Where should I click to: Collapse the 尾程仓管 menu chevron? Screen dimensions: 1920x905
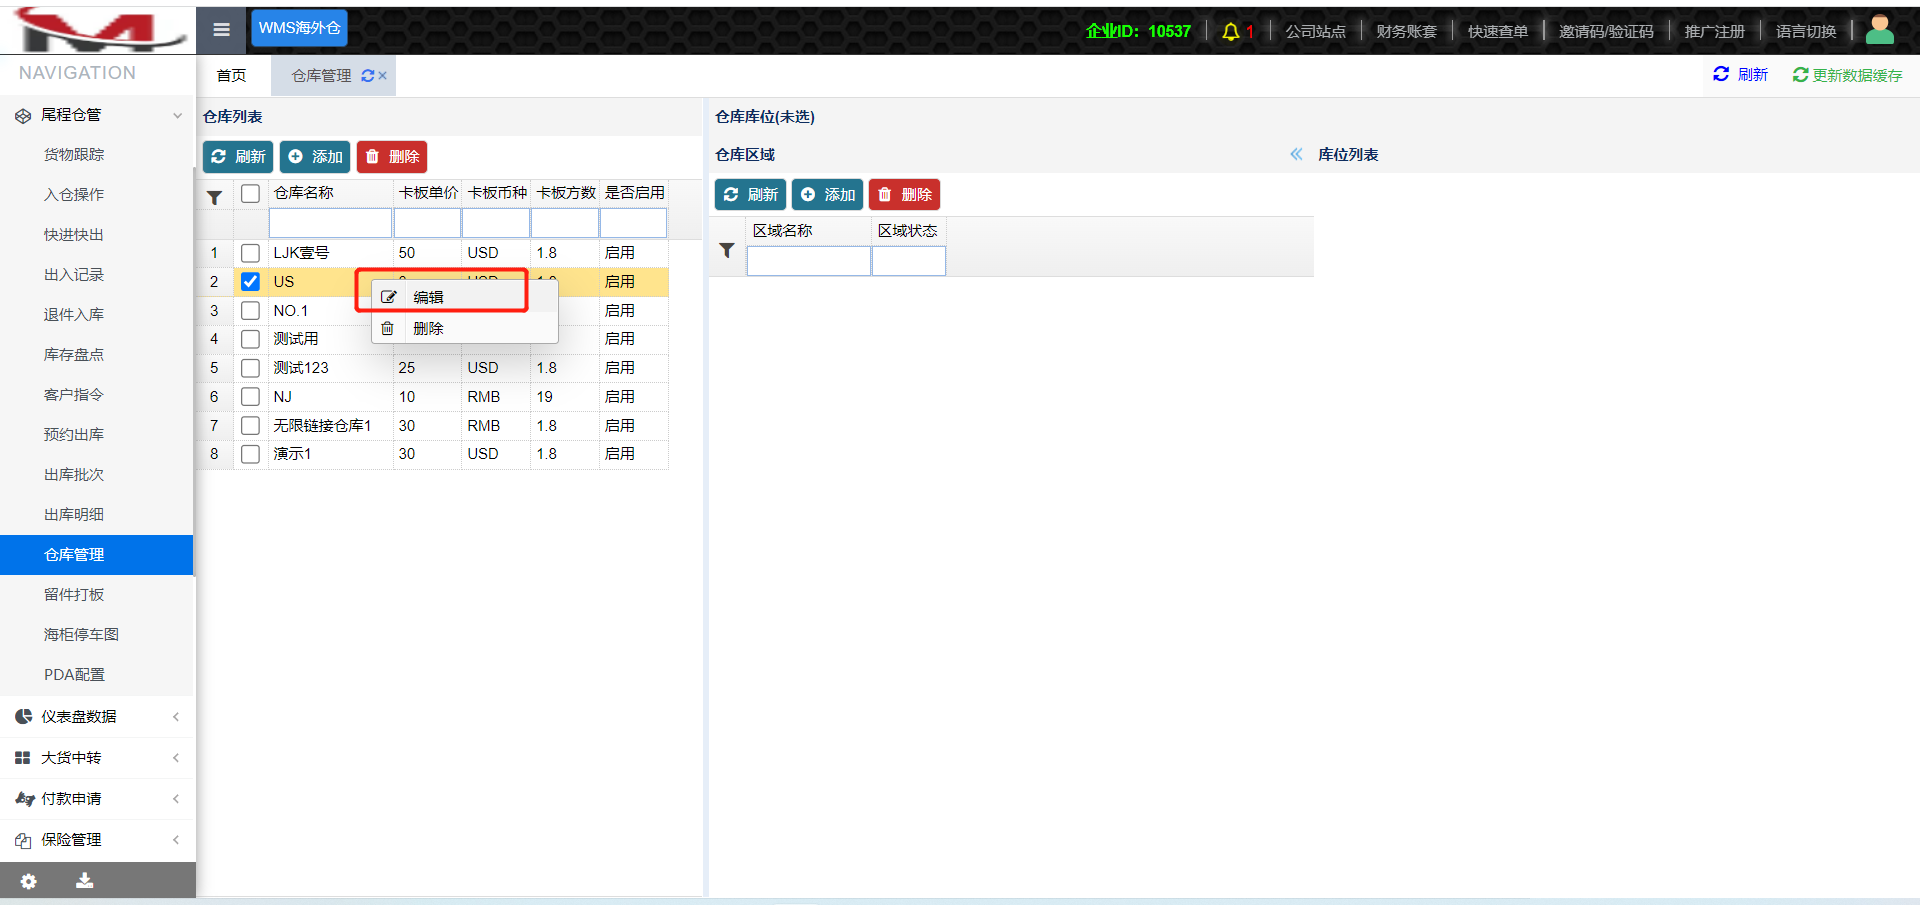[177, 116]
